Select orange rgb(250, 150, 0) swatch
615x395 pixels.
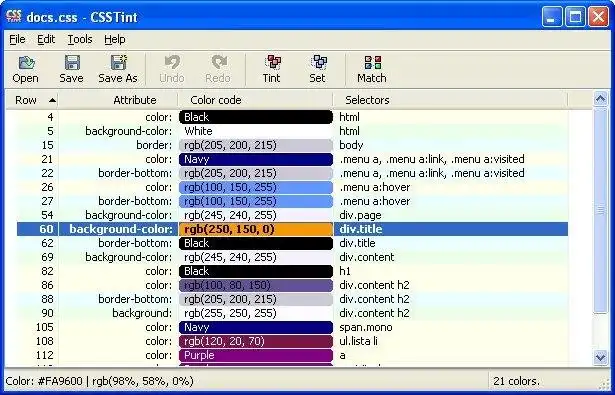[256, 229]
